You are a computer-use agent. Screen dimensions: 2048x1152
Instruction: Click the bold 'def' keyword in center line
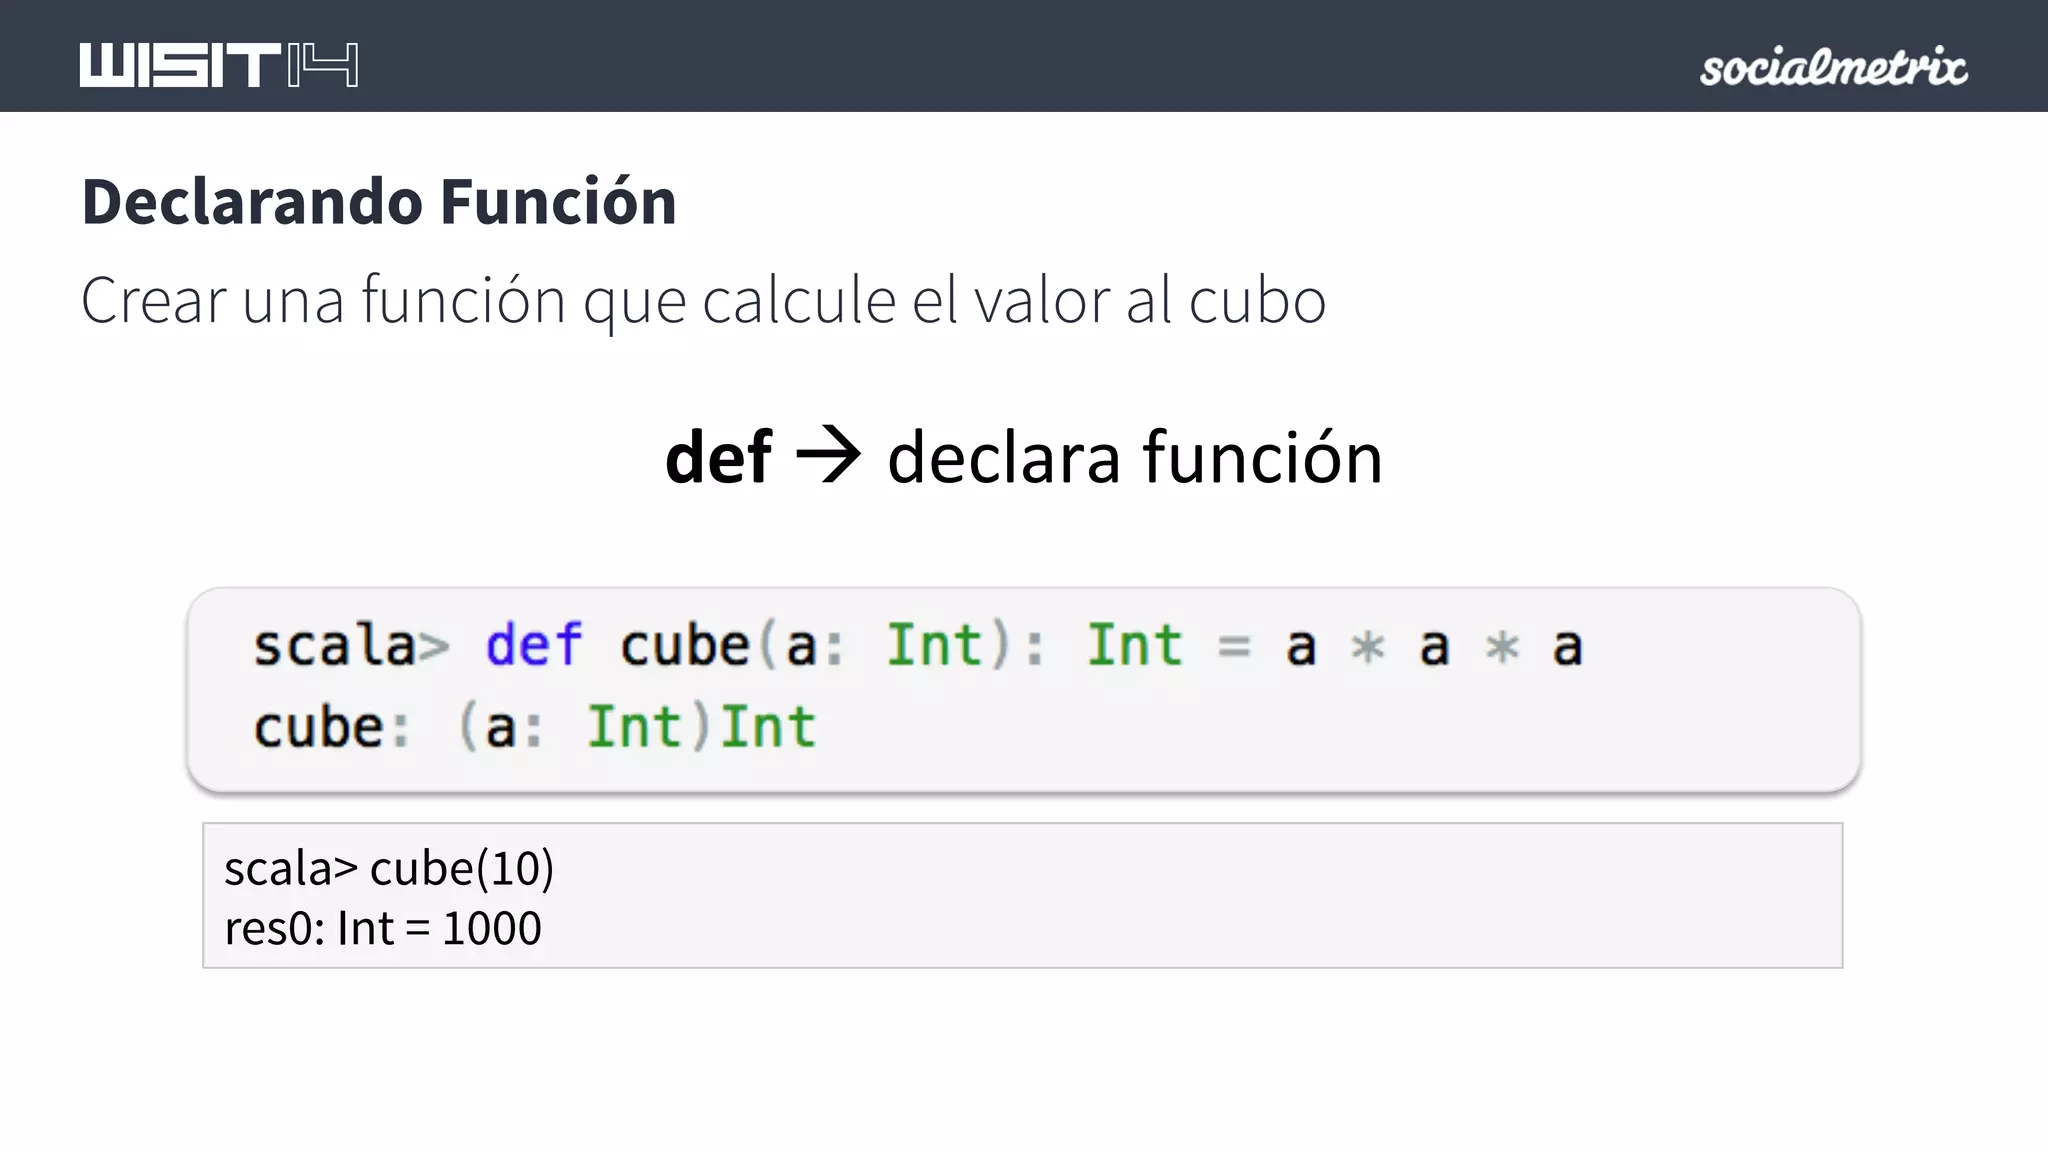[718, 457]
